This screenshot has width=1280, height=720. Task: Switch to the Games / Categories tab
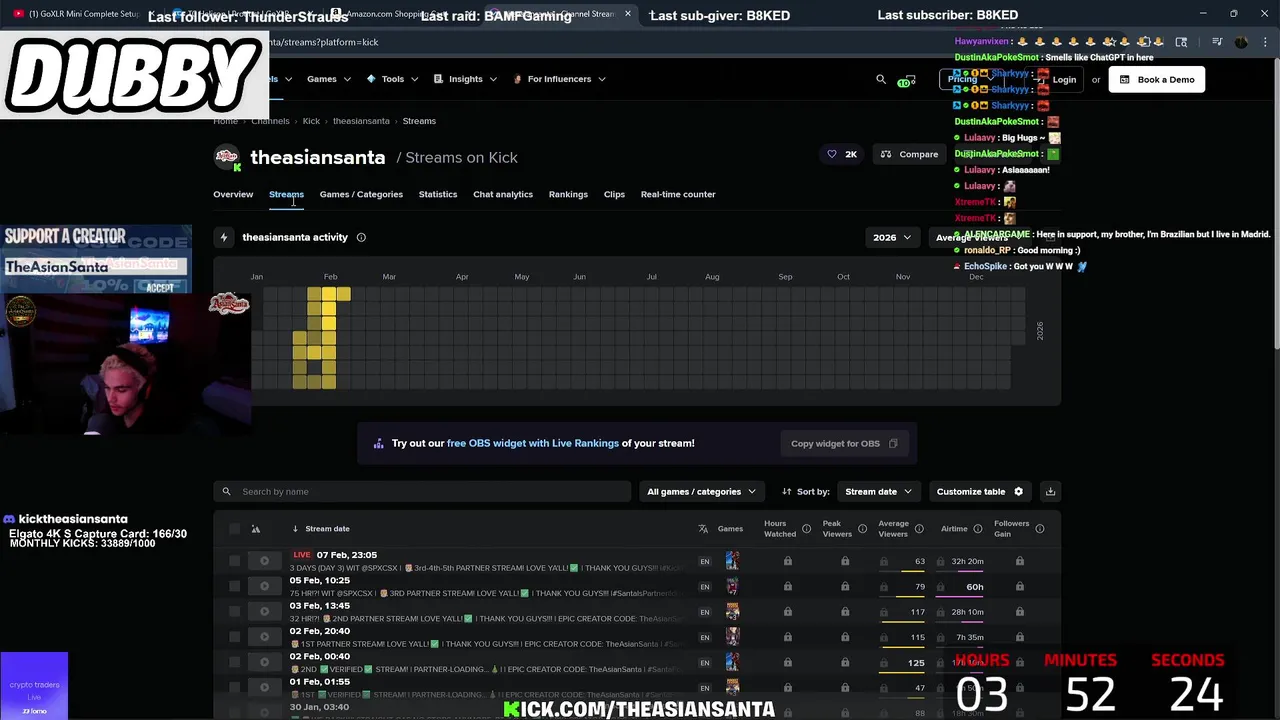point(361,194)
